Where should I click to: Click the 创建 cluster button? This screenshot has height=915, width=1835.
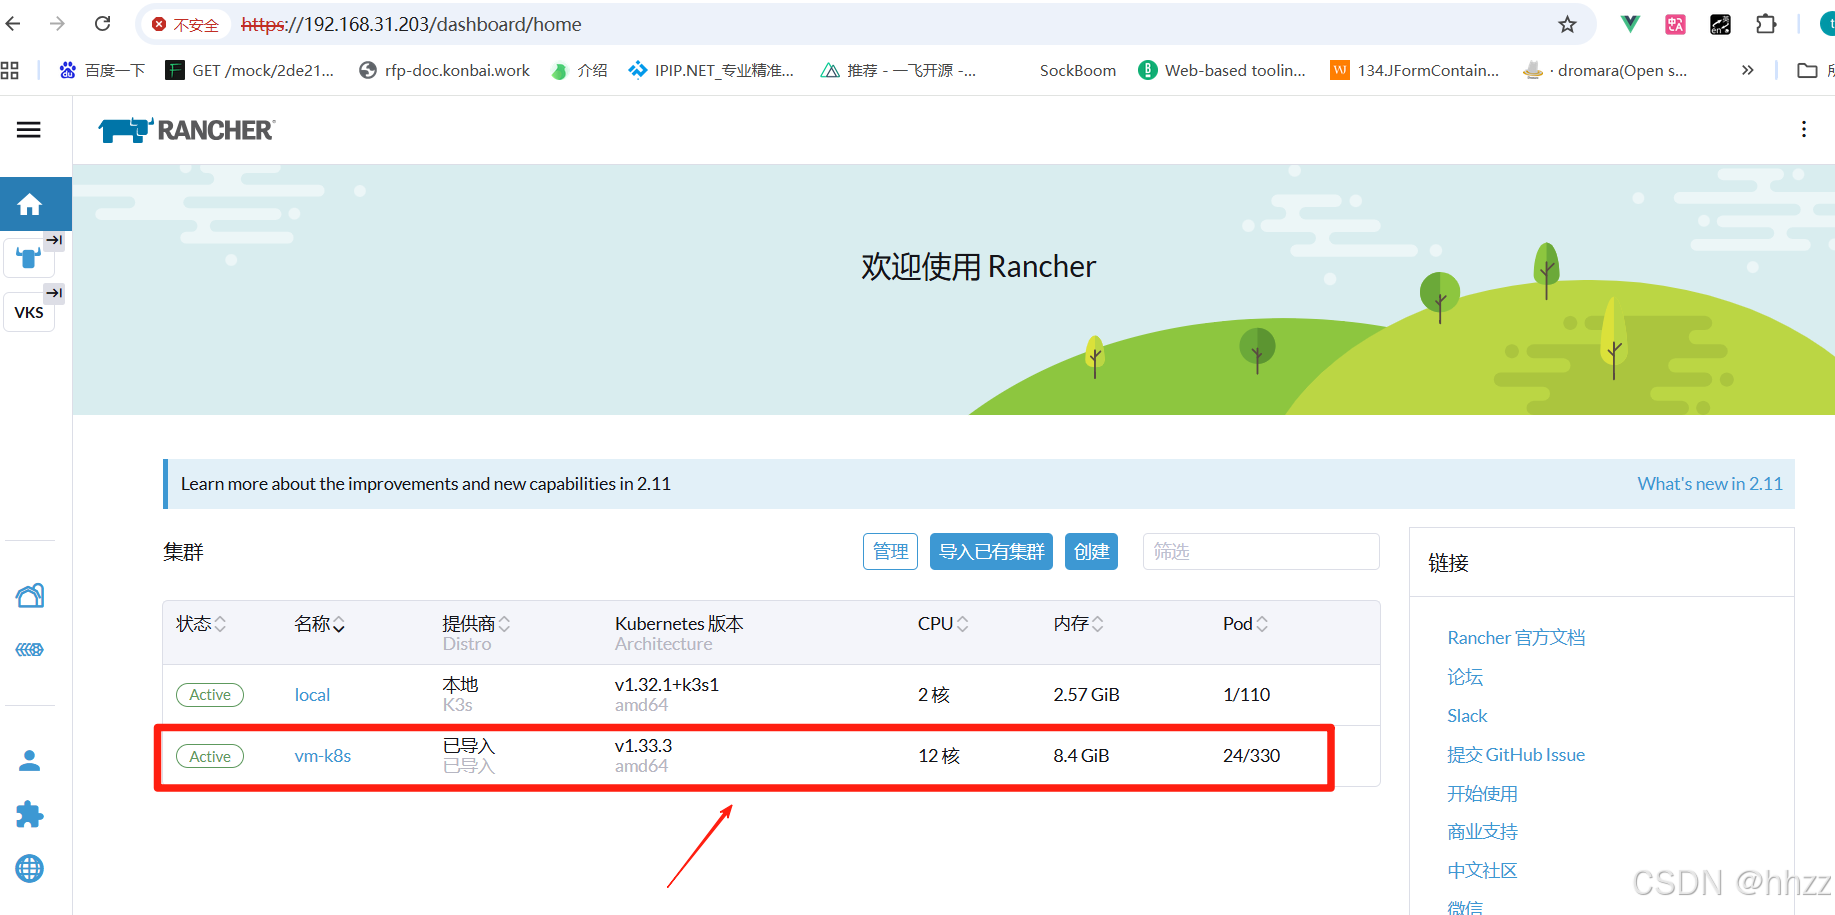point(1091,552)
